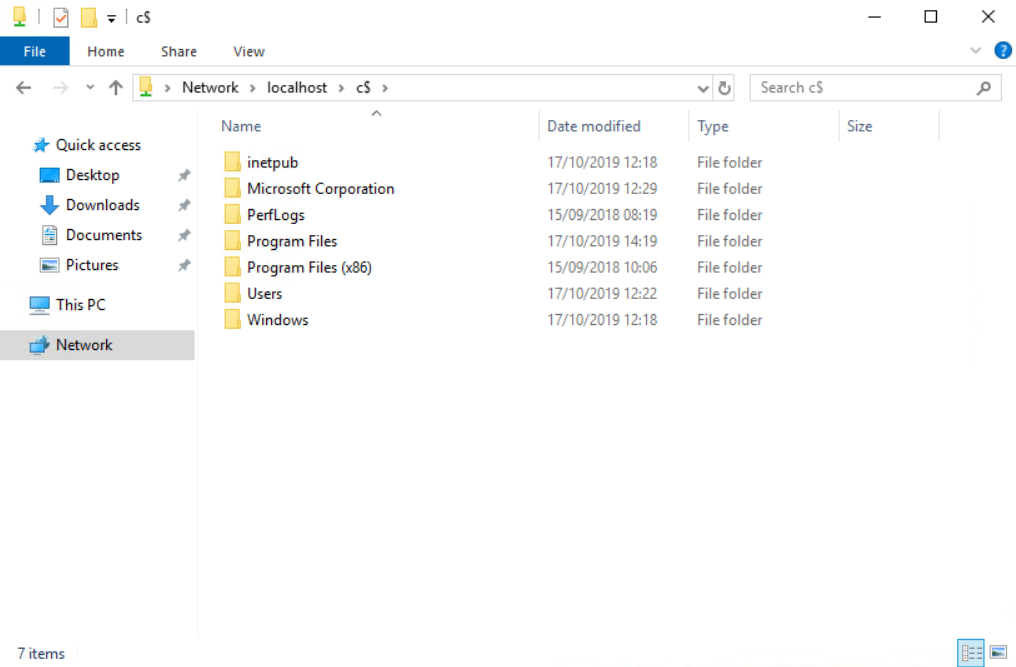Click the Properties icon in quick access toolbar
This screenshot has width=1016, height=667.
click(x=61, y=17)
